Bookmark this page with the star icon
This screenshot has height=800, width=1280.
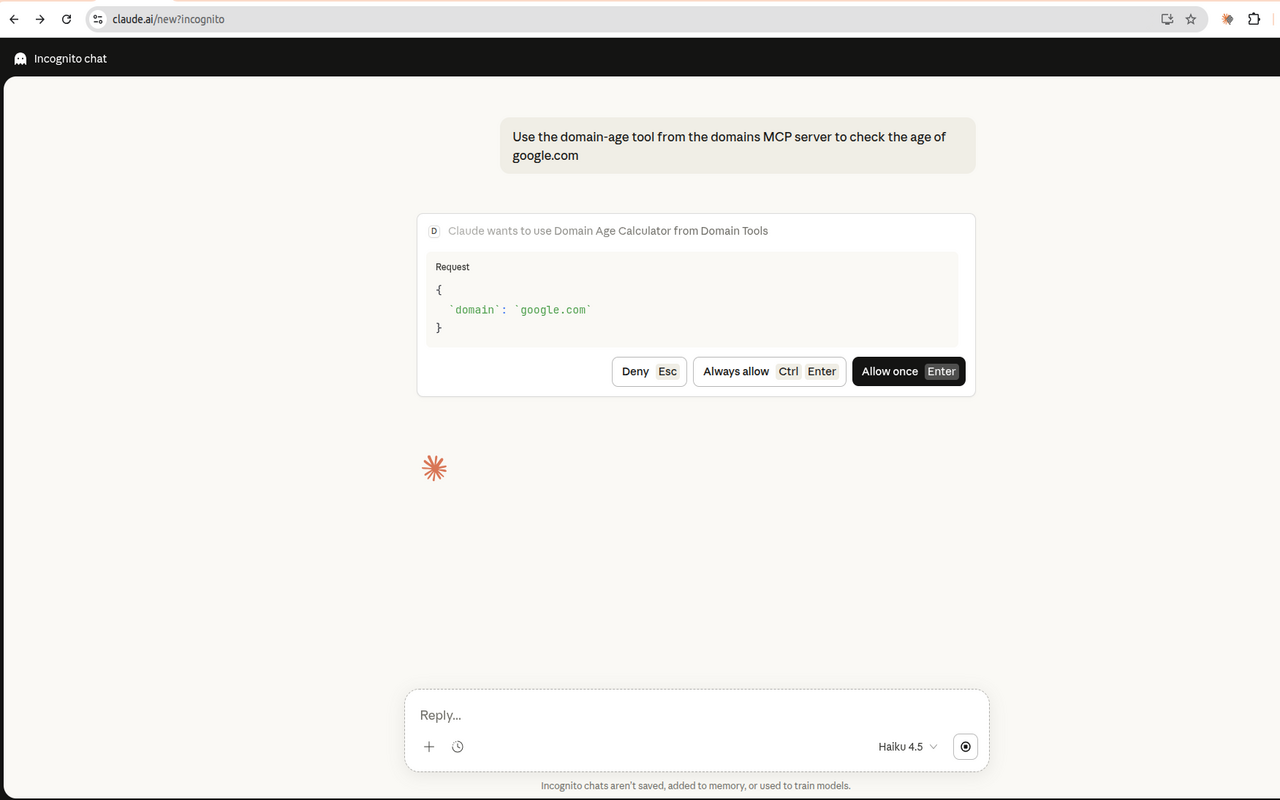pyautogui.click(x=1190, y=19)
